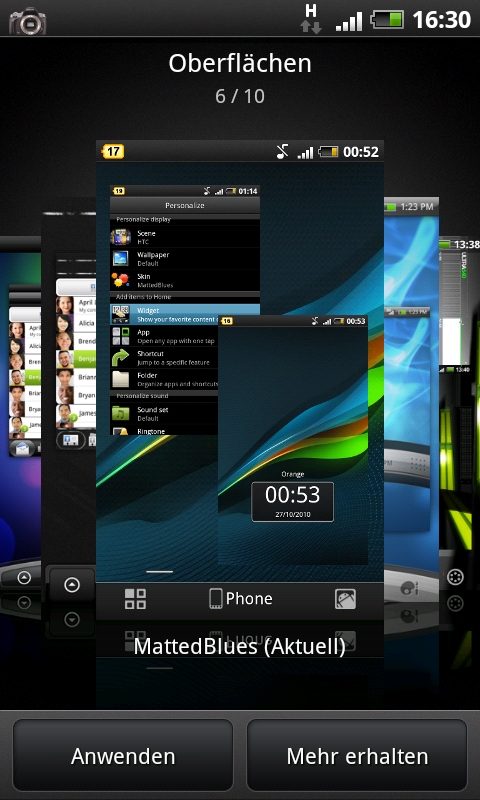
Task: Open the 16:30 clock in status bar
Action: click(441, 20)
